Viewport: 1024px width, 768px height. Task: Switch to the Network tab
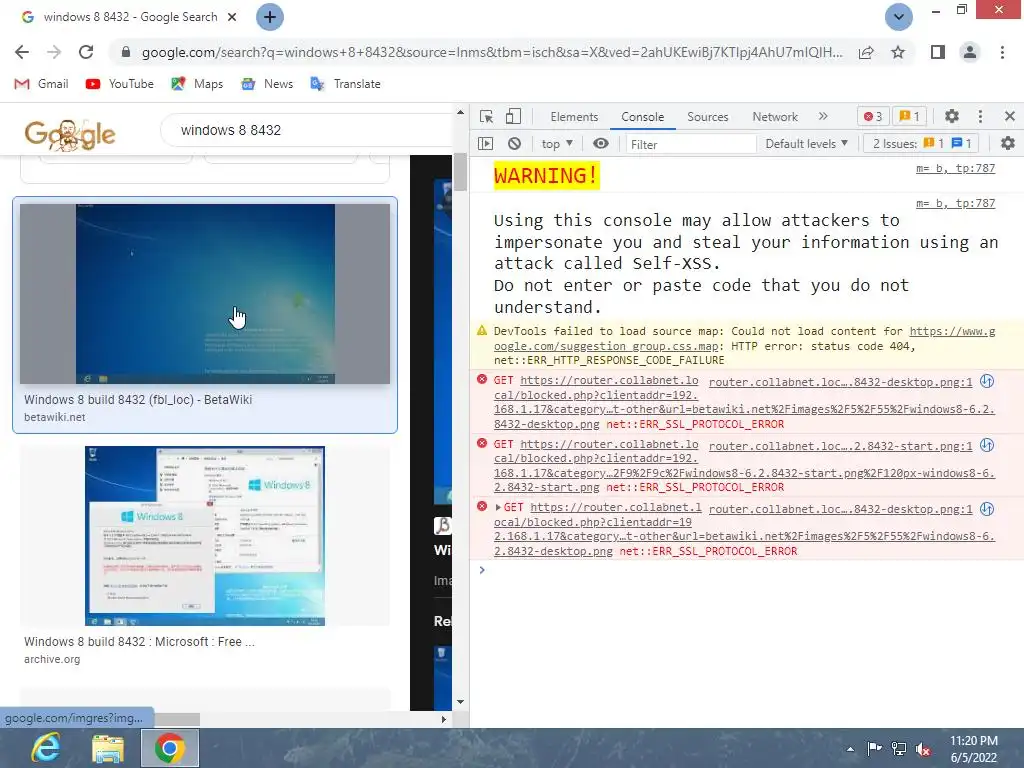[x=775, y=116]
